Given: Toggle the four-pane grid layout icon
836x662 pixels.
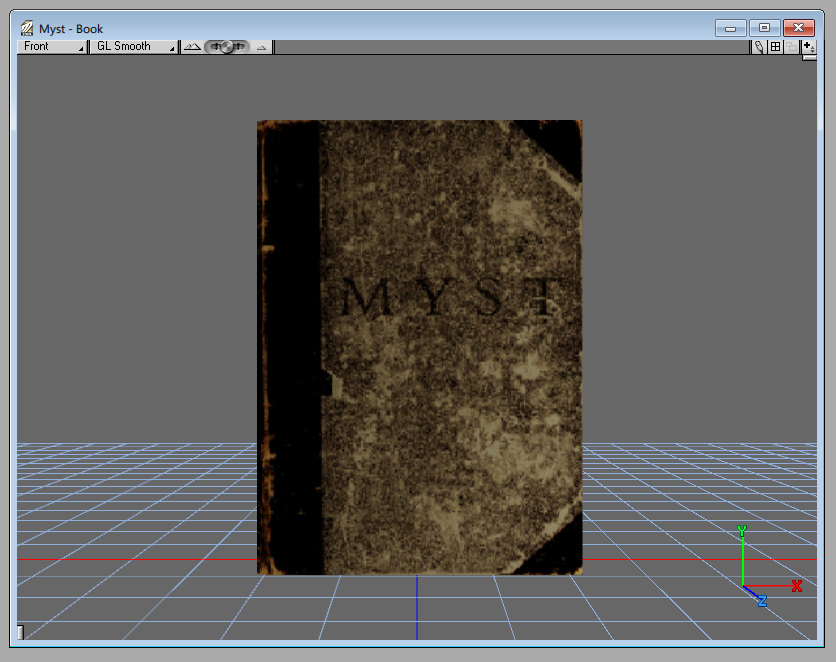Looking at the screenshot, I should 775,47.
